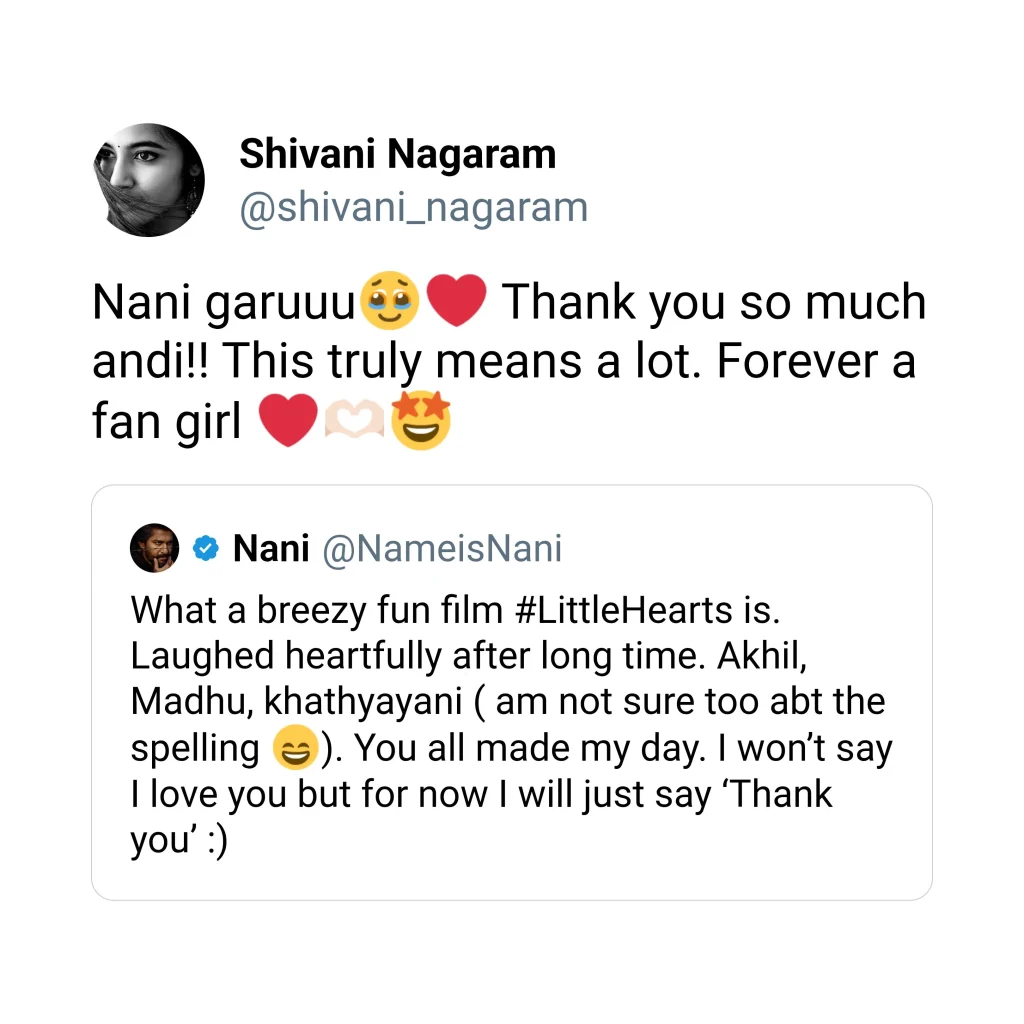The width and height of the screenshot is (1024, 1024).
Task: Open the @NameisNani handle
Action: coord(441,549)
